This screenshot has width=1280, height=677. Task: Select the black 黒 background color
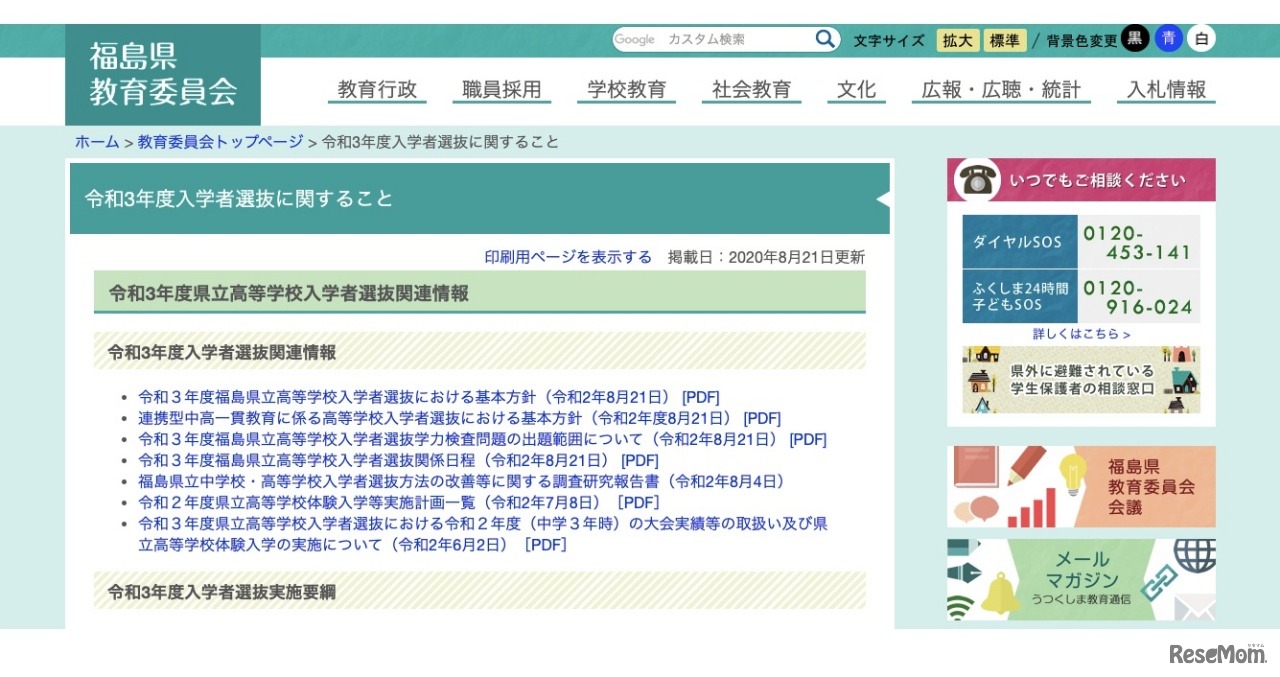pyautogui.click(x=1135, y=39)
